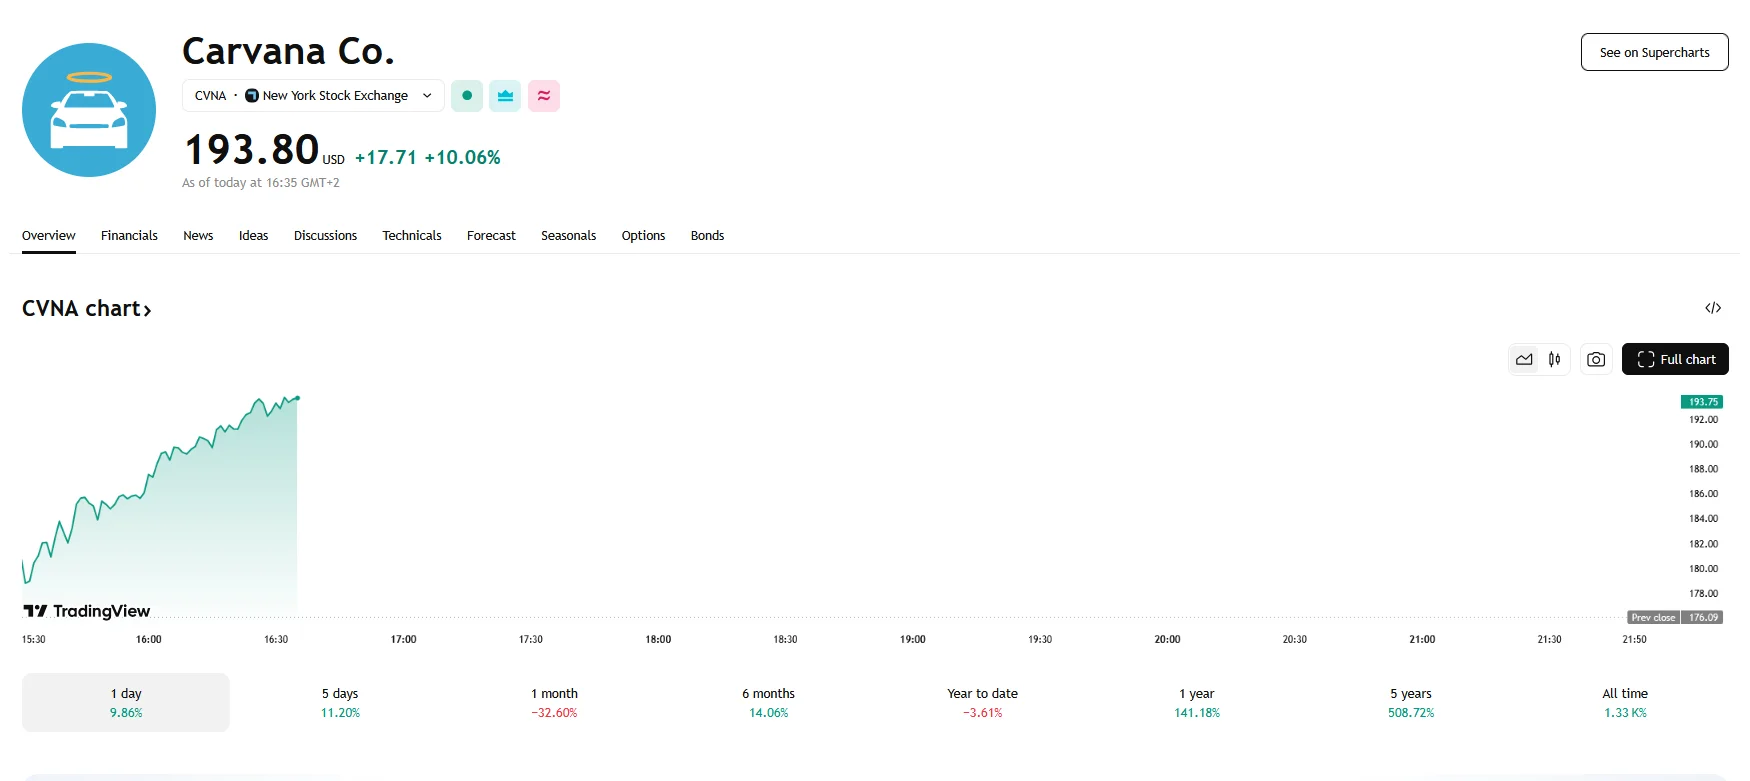Click the blue crown data icon
Image resolution: width=1750 pixels, height=781 pixels.
click(505, 96)
